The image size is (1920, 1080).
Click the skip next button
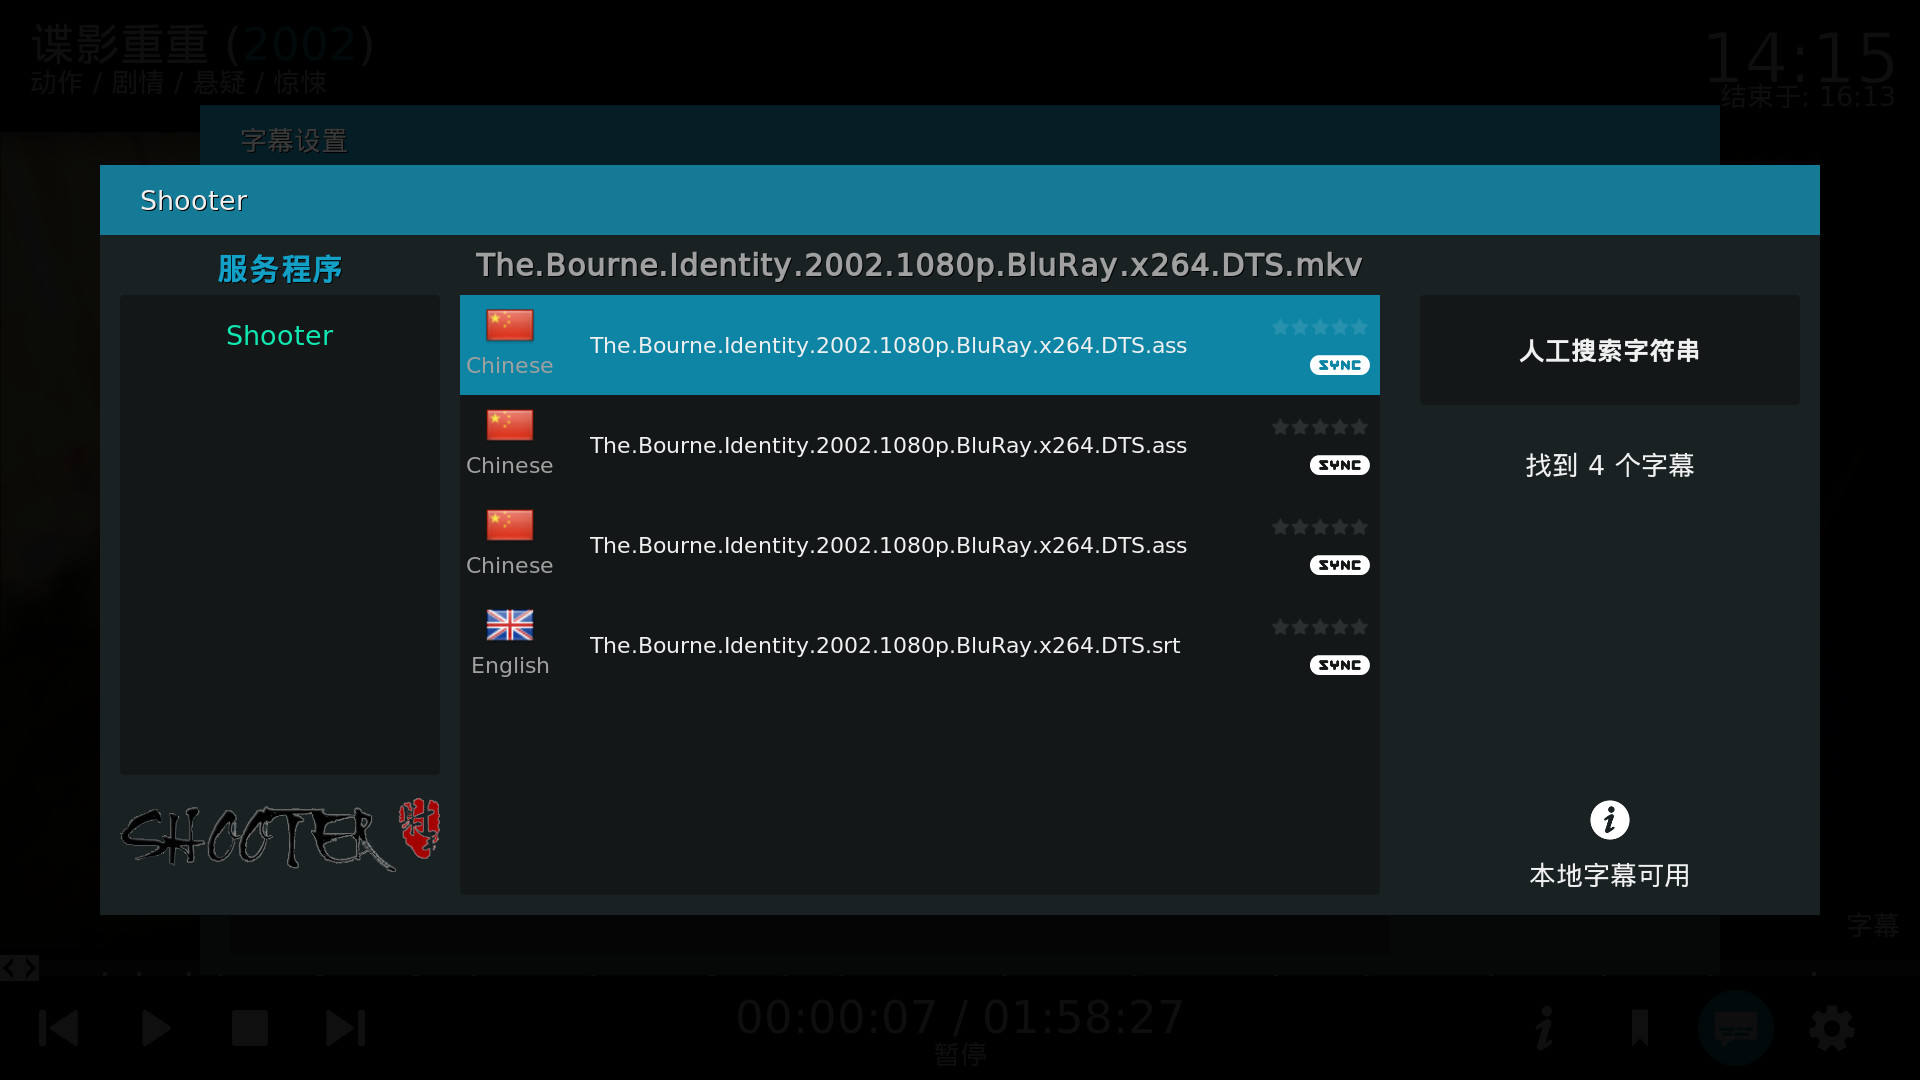point(346,1028)
